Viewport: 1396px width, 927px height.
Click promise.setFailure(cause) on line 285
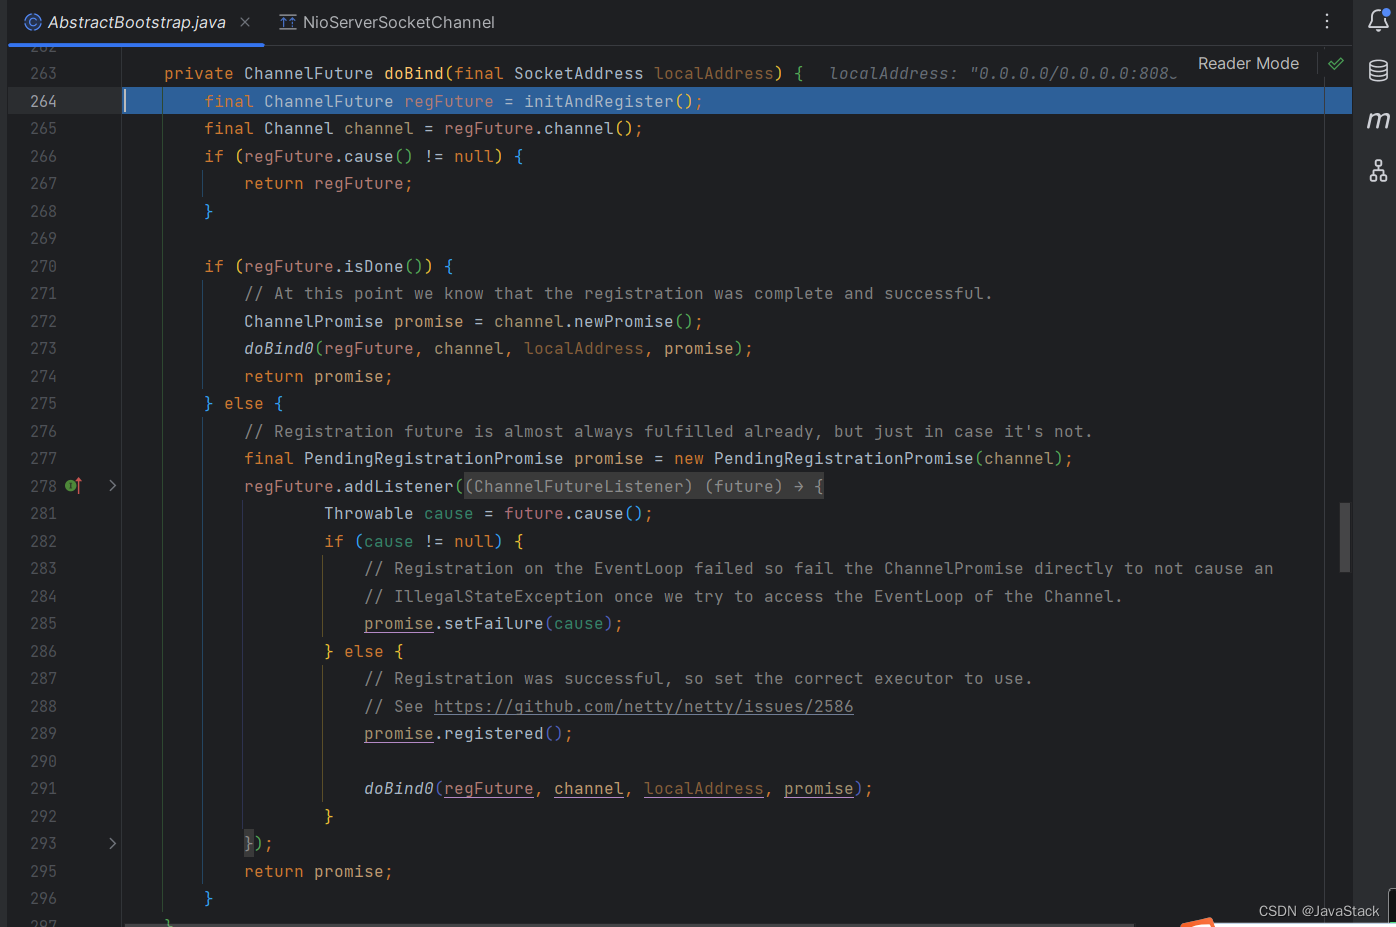pos(489,624)
